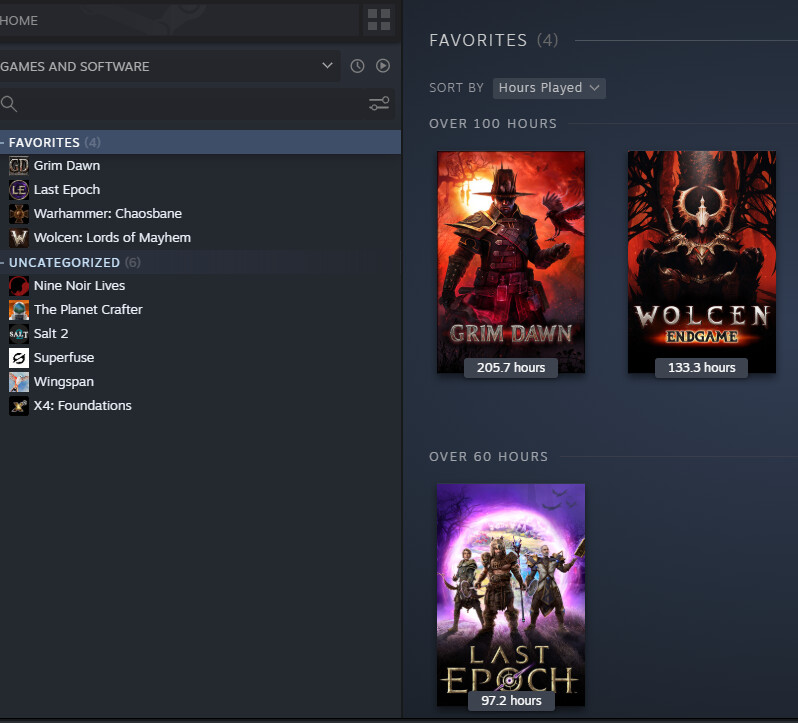Click the Superfuse game icon
The width and height of the screenshot is (798, 723).
point(19,358)
